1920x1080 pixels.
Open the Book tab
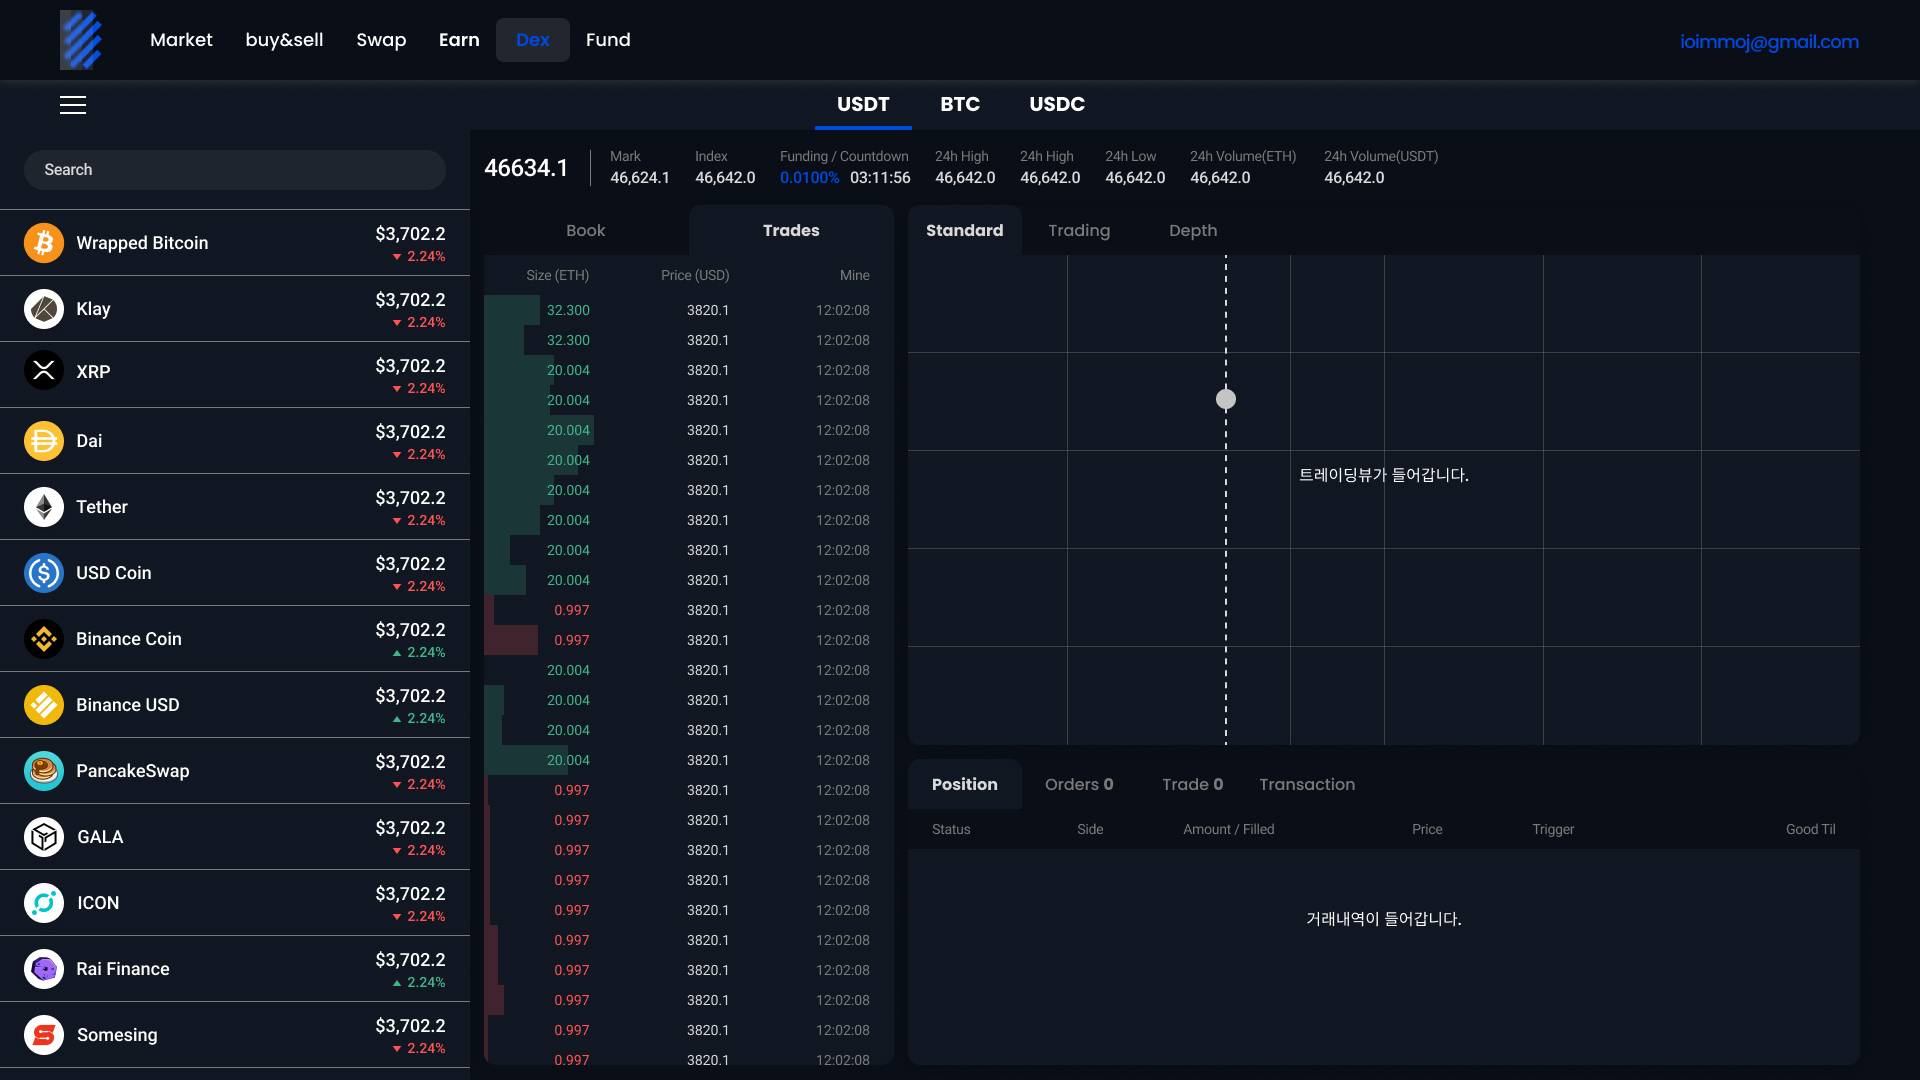(585, 231)
